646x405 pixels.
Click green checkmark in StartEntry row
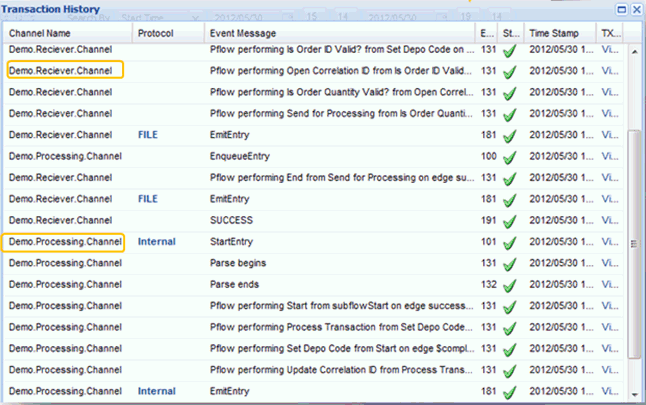510,243
